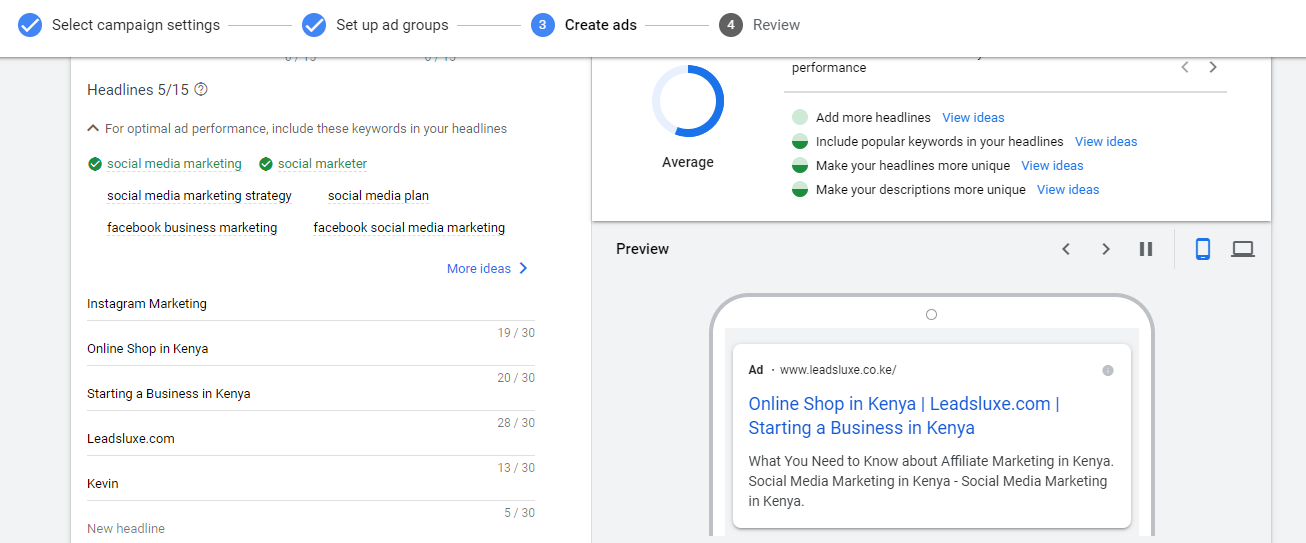Click the ad strength Average circular meter

pos(688,101)
